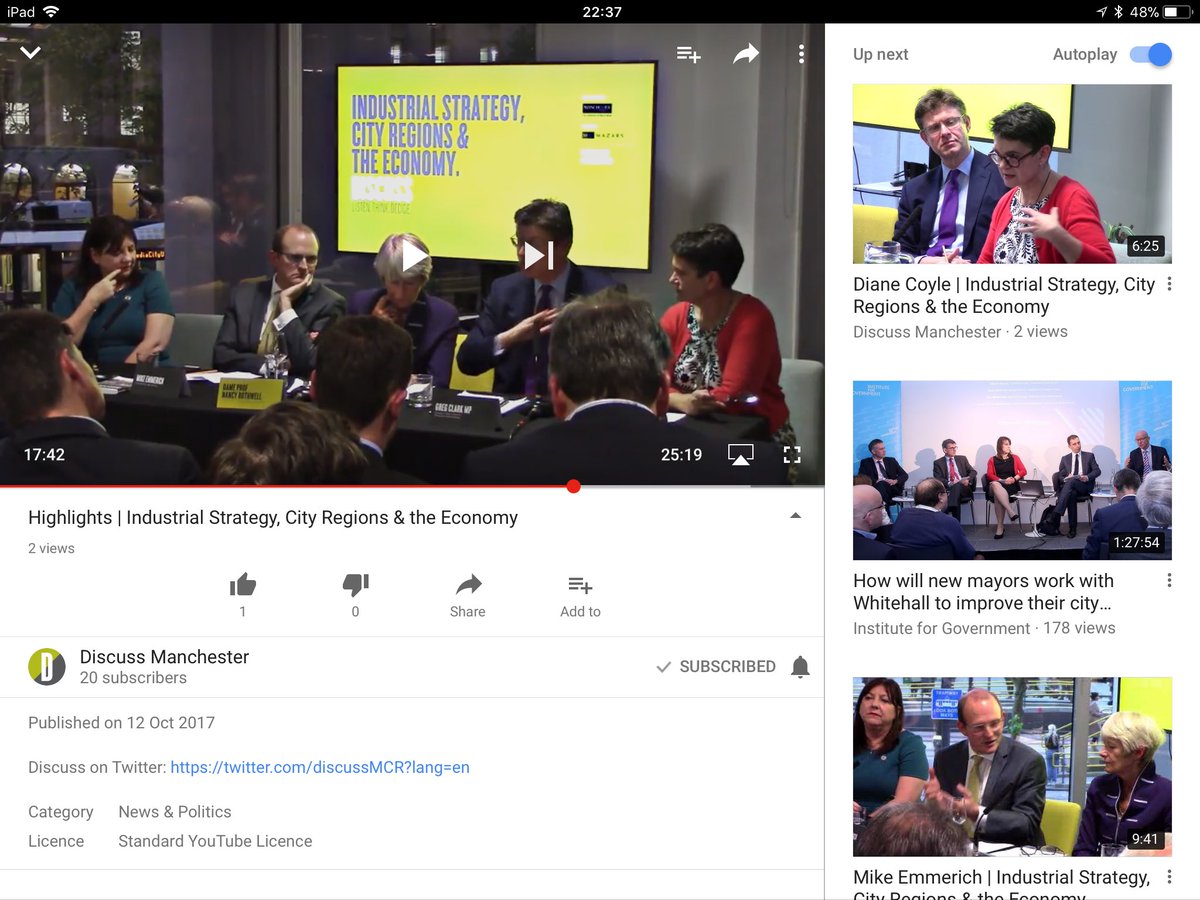Viewport: 1200px width, 900px height.
Task: Collapse the video description panel
Action: 795,515
